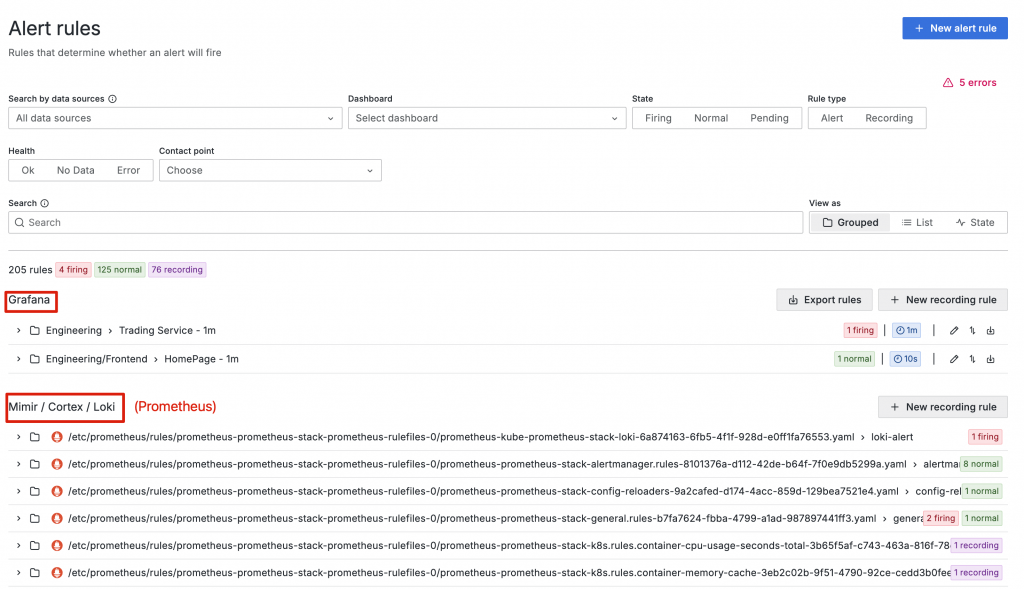This screenshot has width=1024, height=589.
Task: Click the Prometheus icon in the container-memory-cache row
Action: pos(57,573)
